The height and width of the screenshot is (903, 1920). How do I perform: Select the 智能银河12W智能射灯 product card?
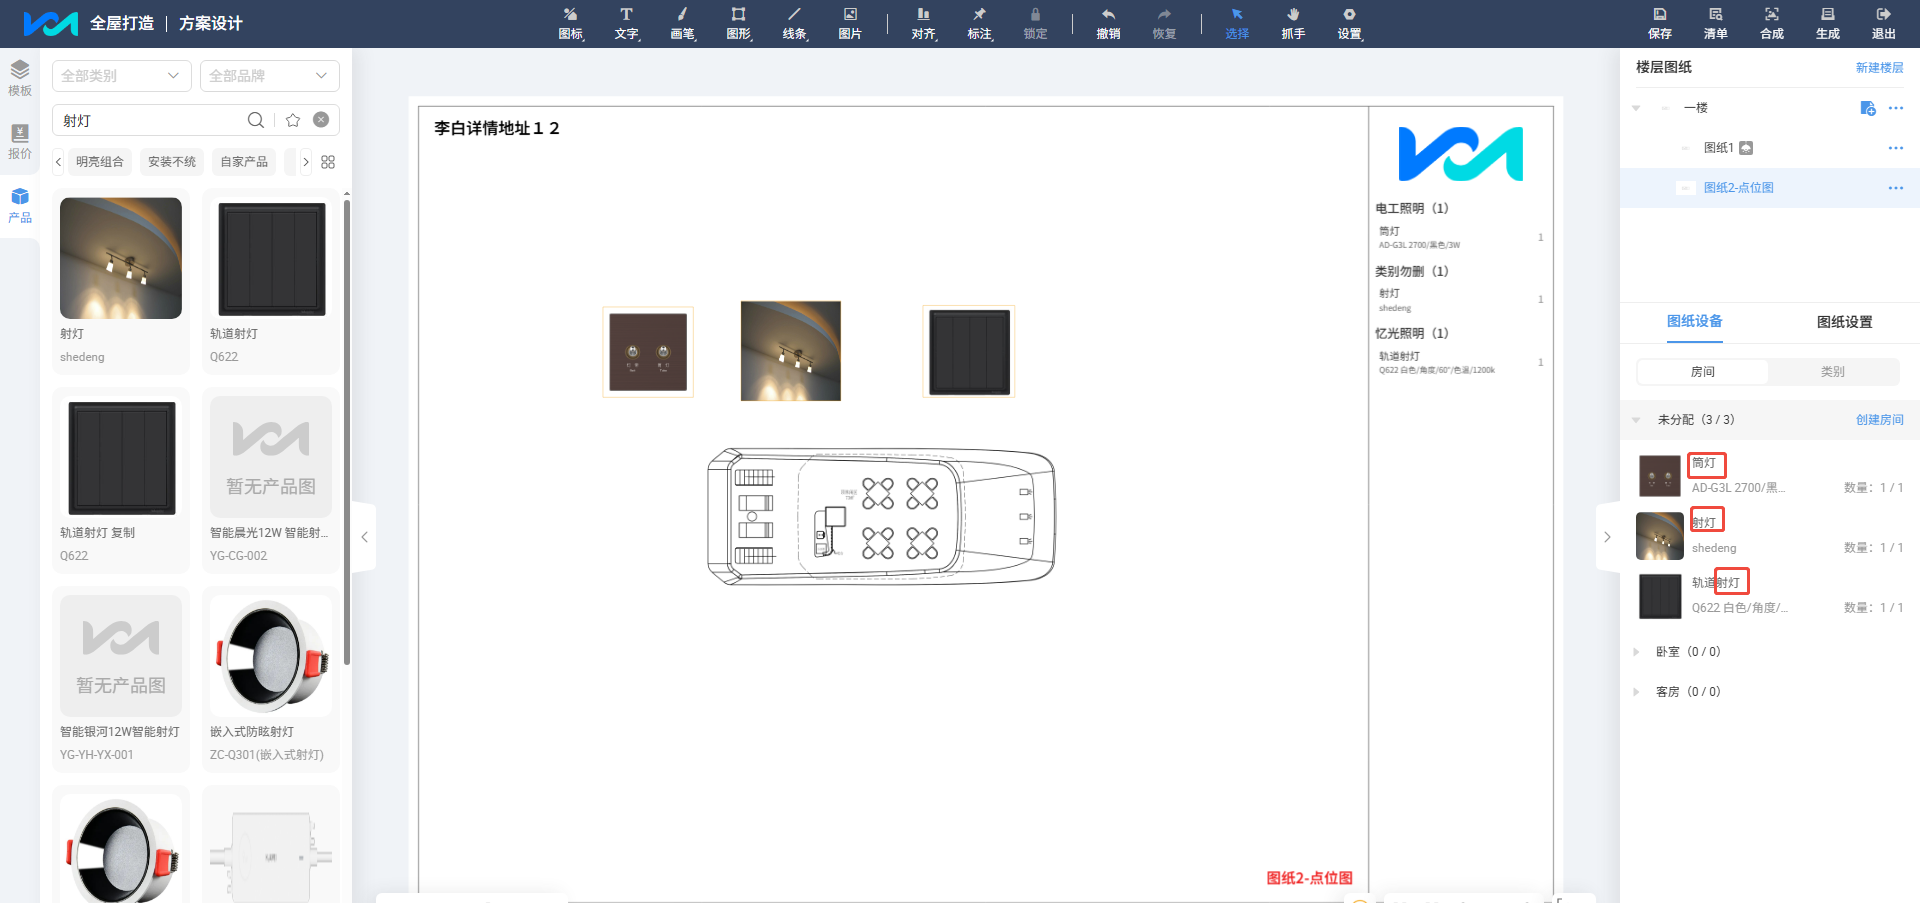click(121, 680)
